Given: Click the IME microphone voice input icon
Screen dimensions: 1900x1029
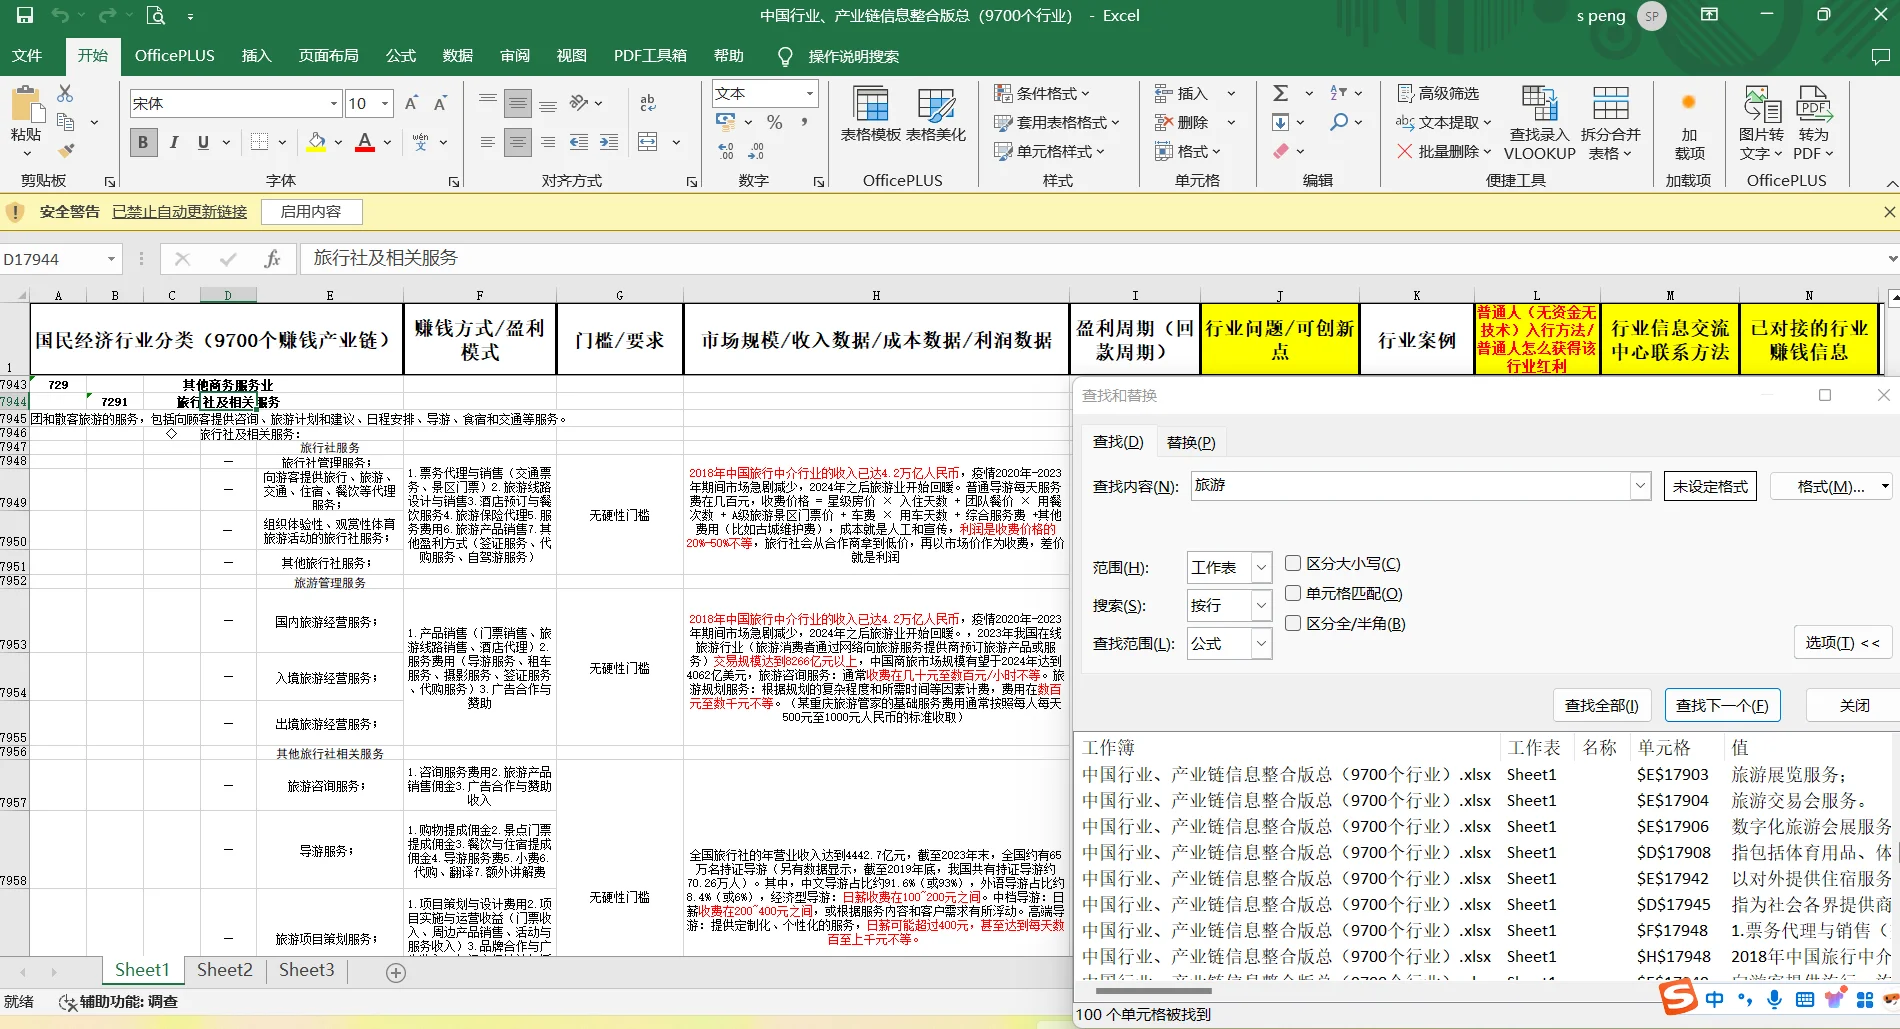Looking at the screenshot, I should click(x=1774, y=999).
